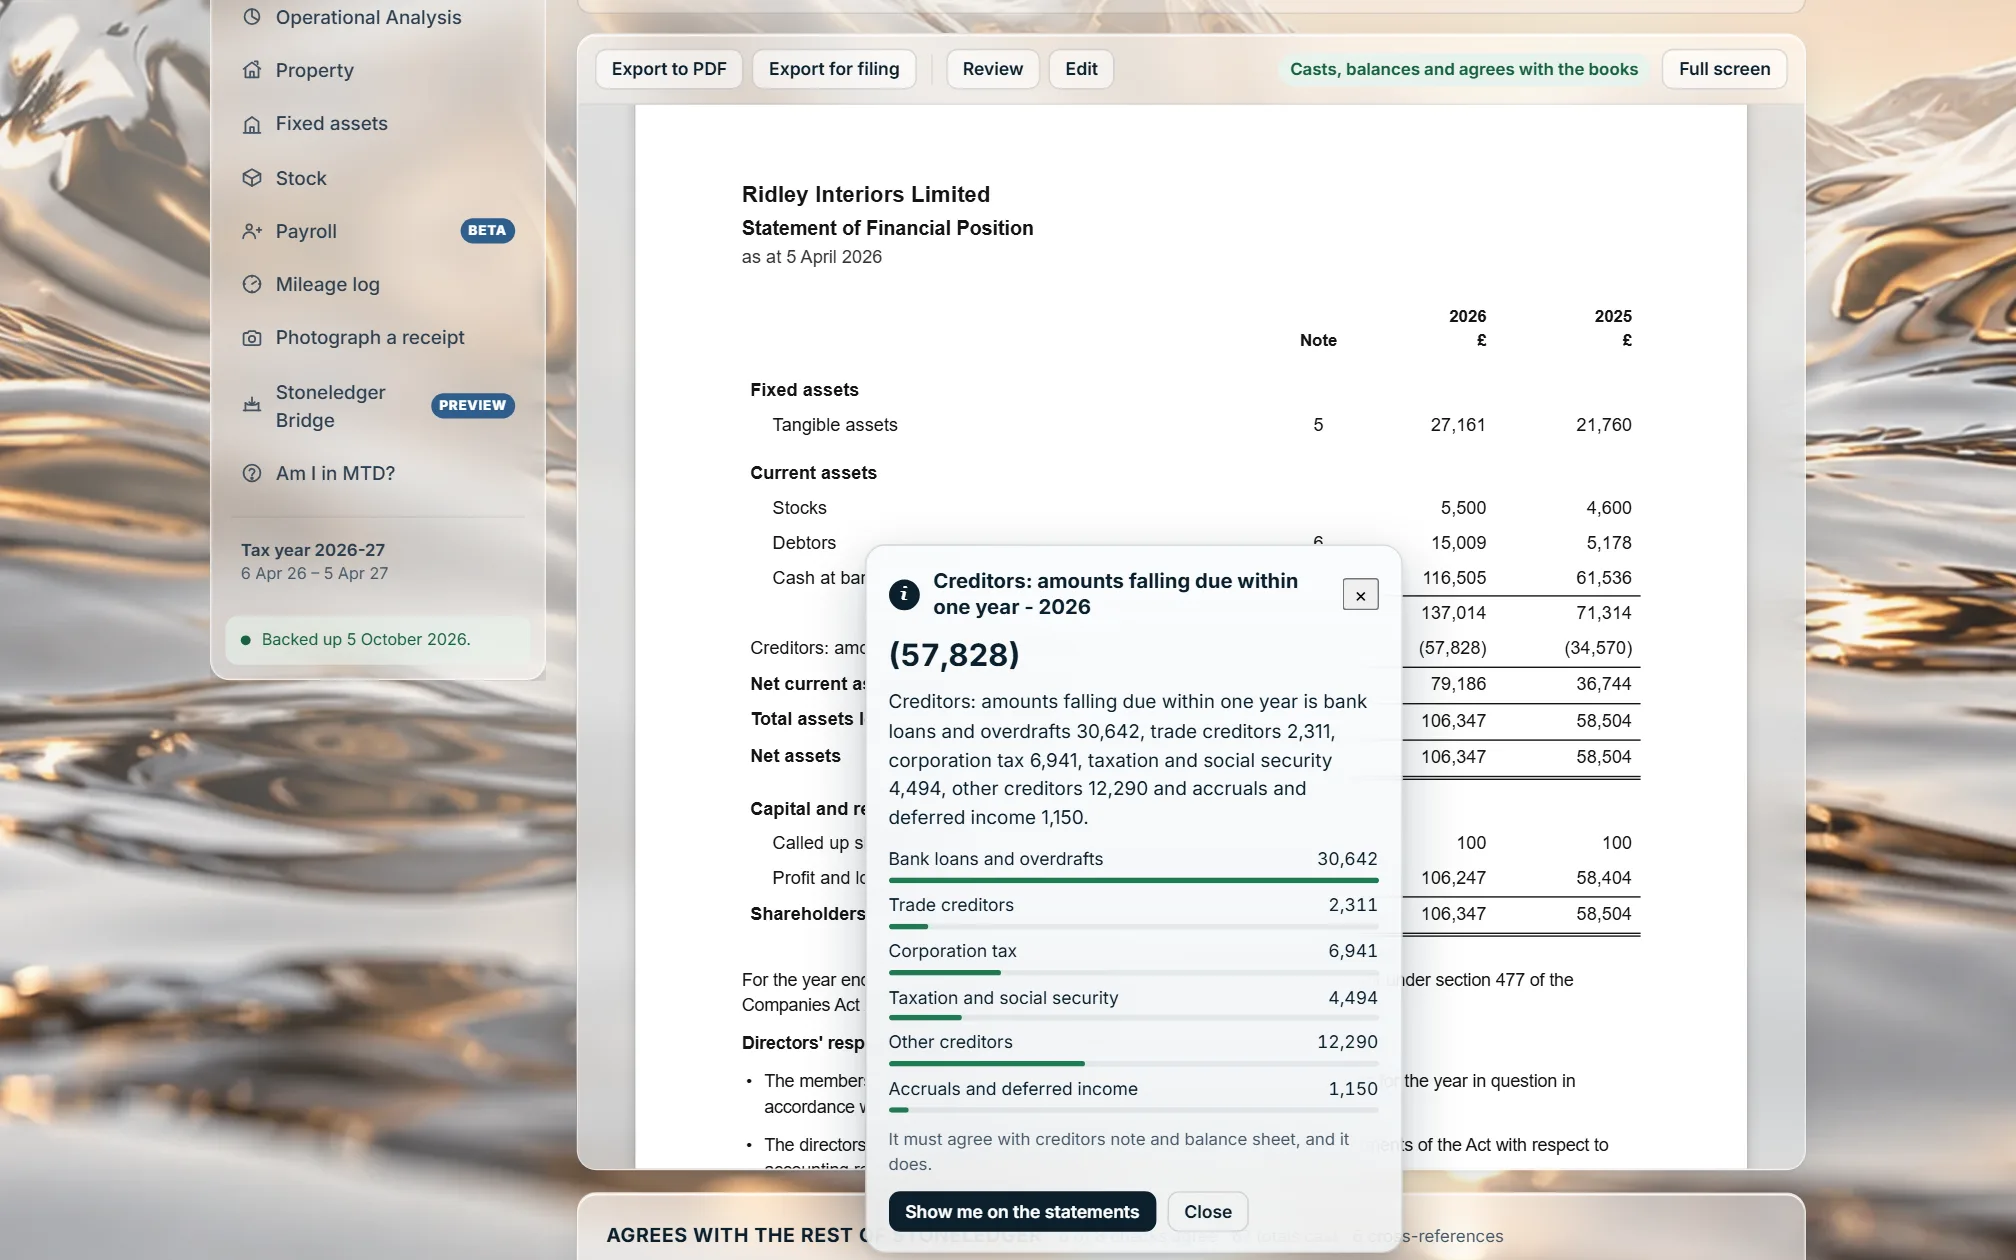This screenshot has width=2016, height=1260.
Task: Click the Payroll BETA badge
Action: click(x=487, y=231)
